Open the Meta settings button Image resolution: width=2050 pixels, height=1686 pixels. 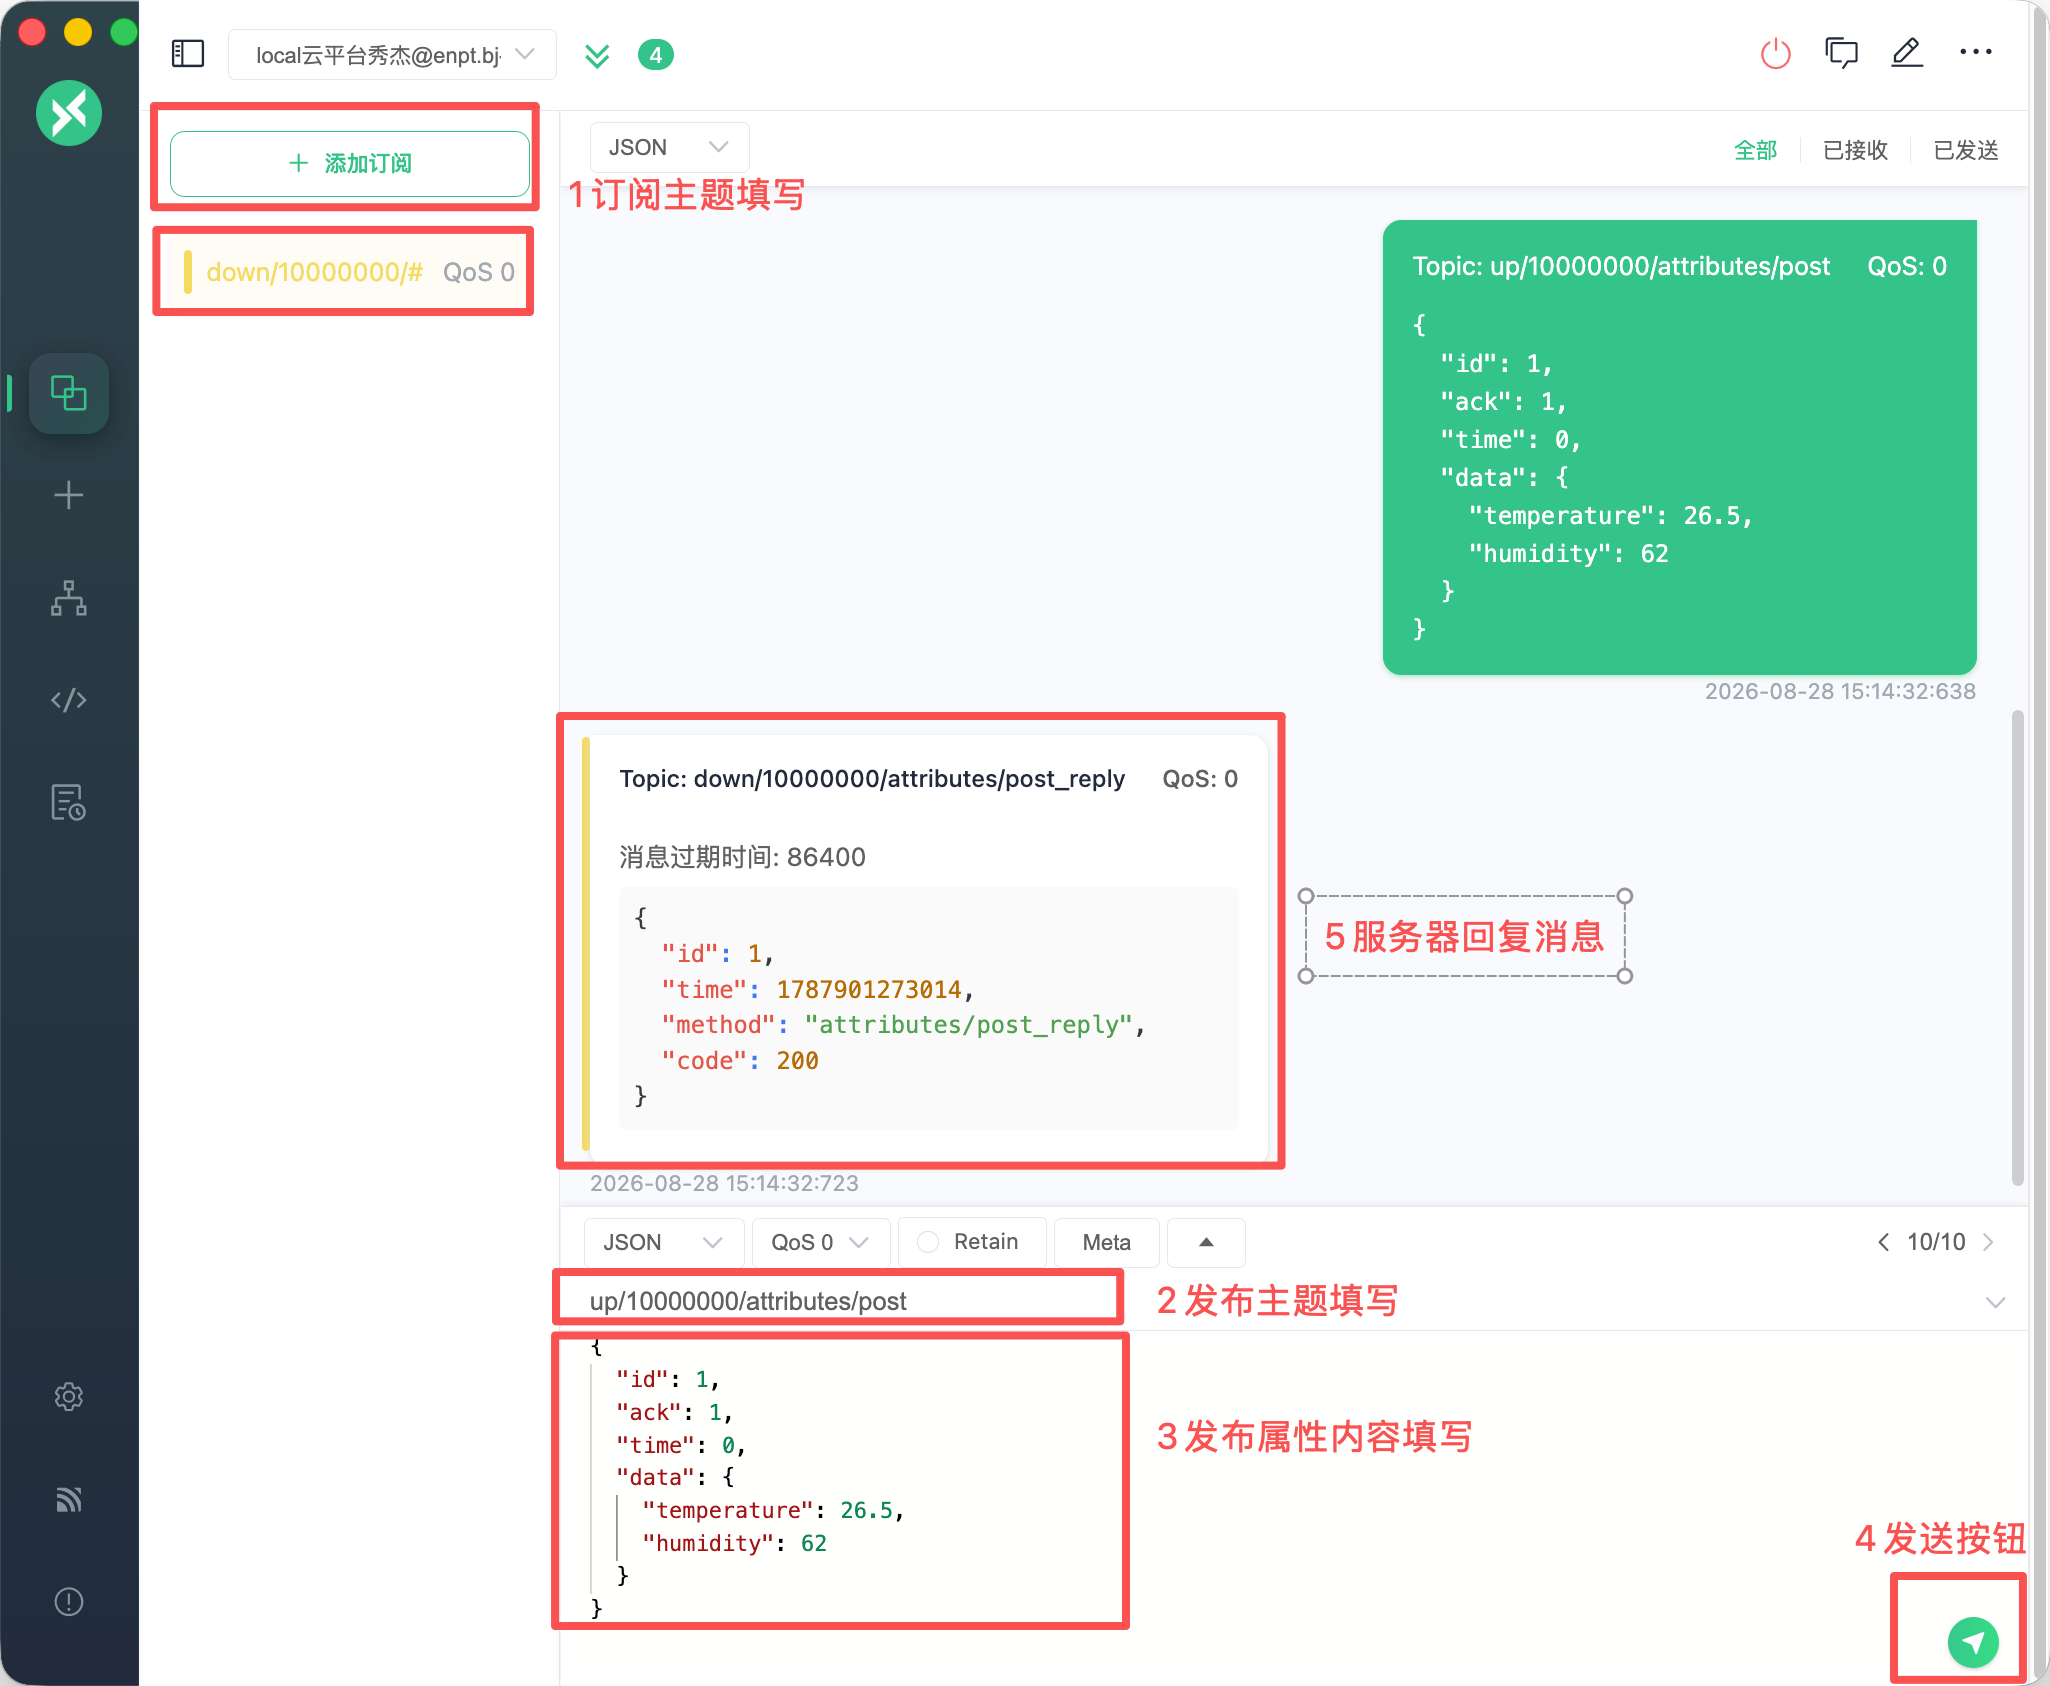pos(1106,1242)
